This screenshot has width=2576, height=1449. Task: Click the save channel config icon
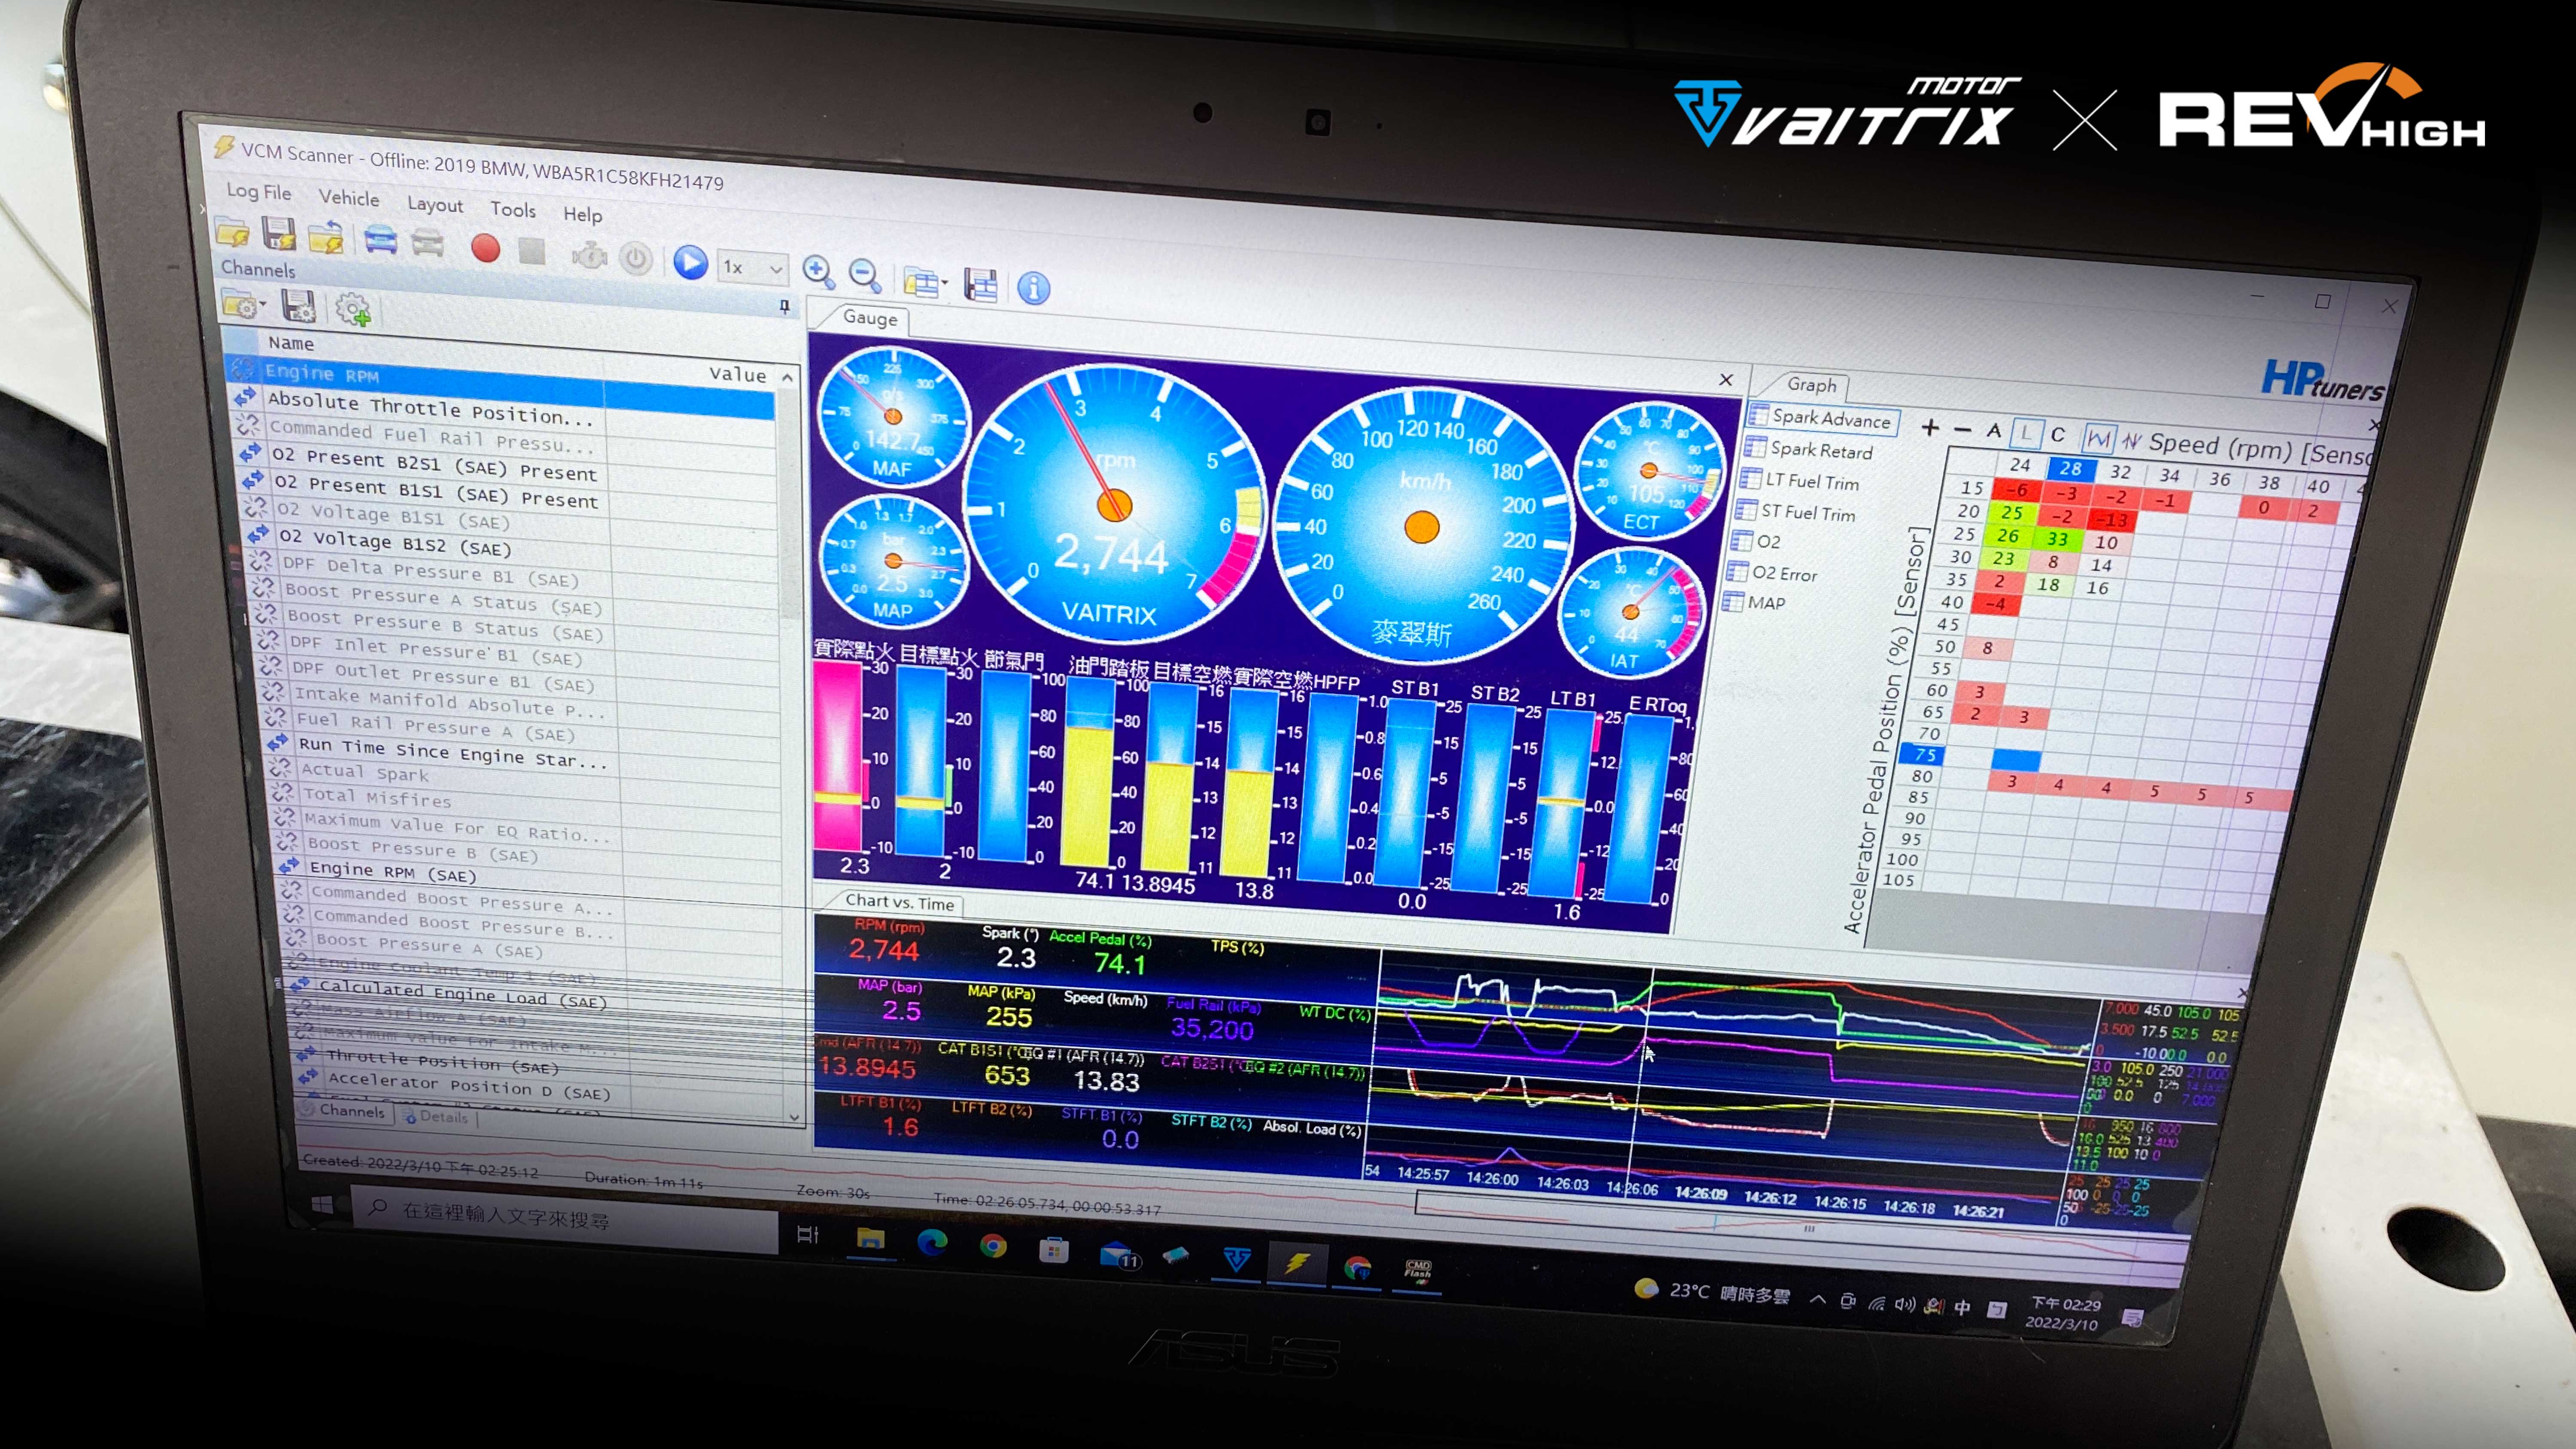point(299,306)
